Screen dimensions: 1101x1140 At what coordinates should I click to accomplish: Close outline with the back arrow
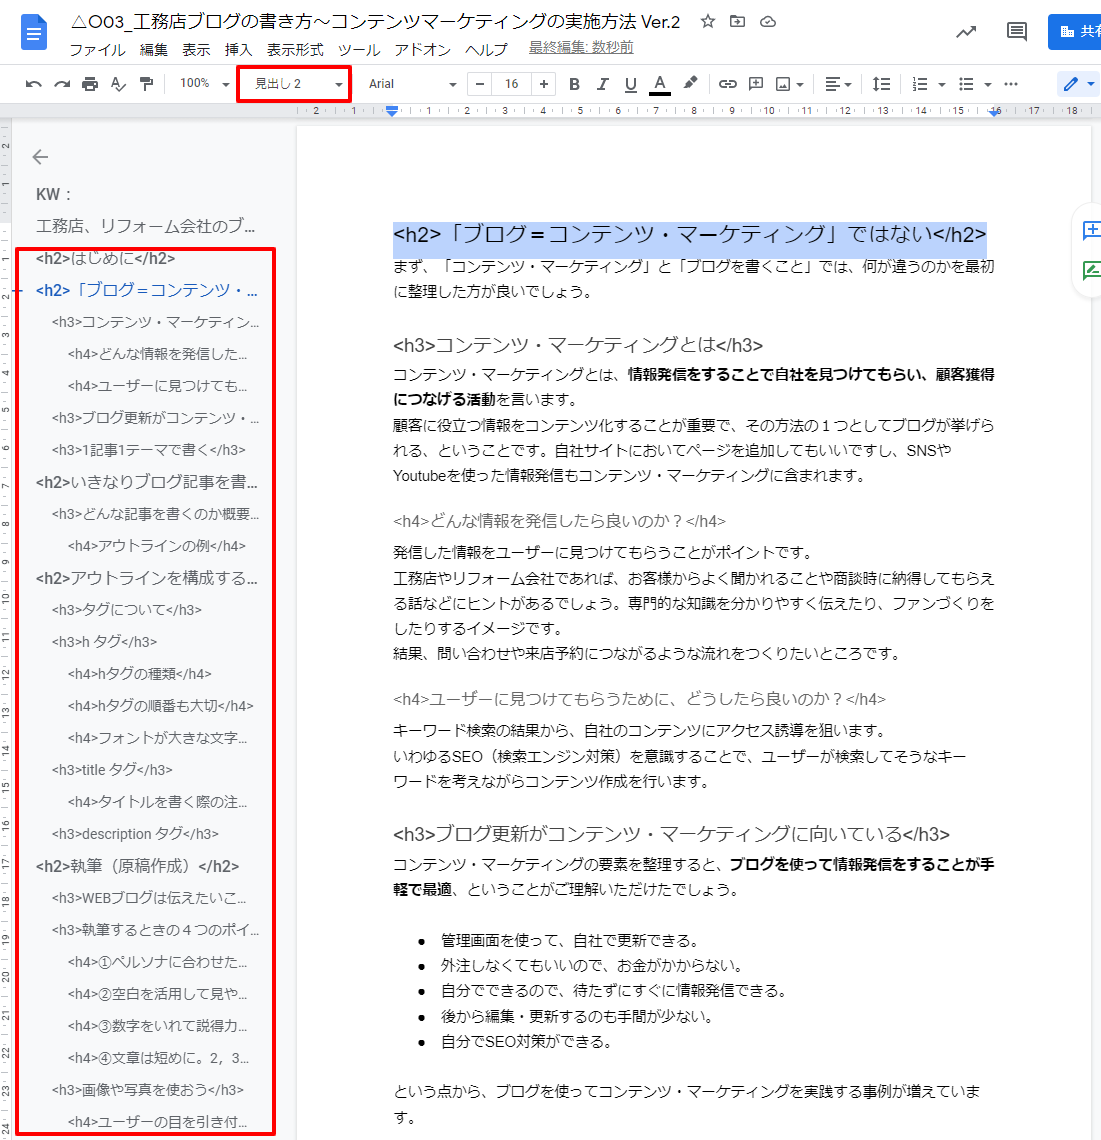tap(40, 157)
